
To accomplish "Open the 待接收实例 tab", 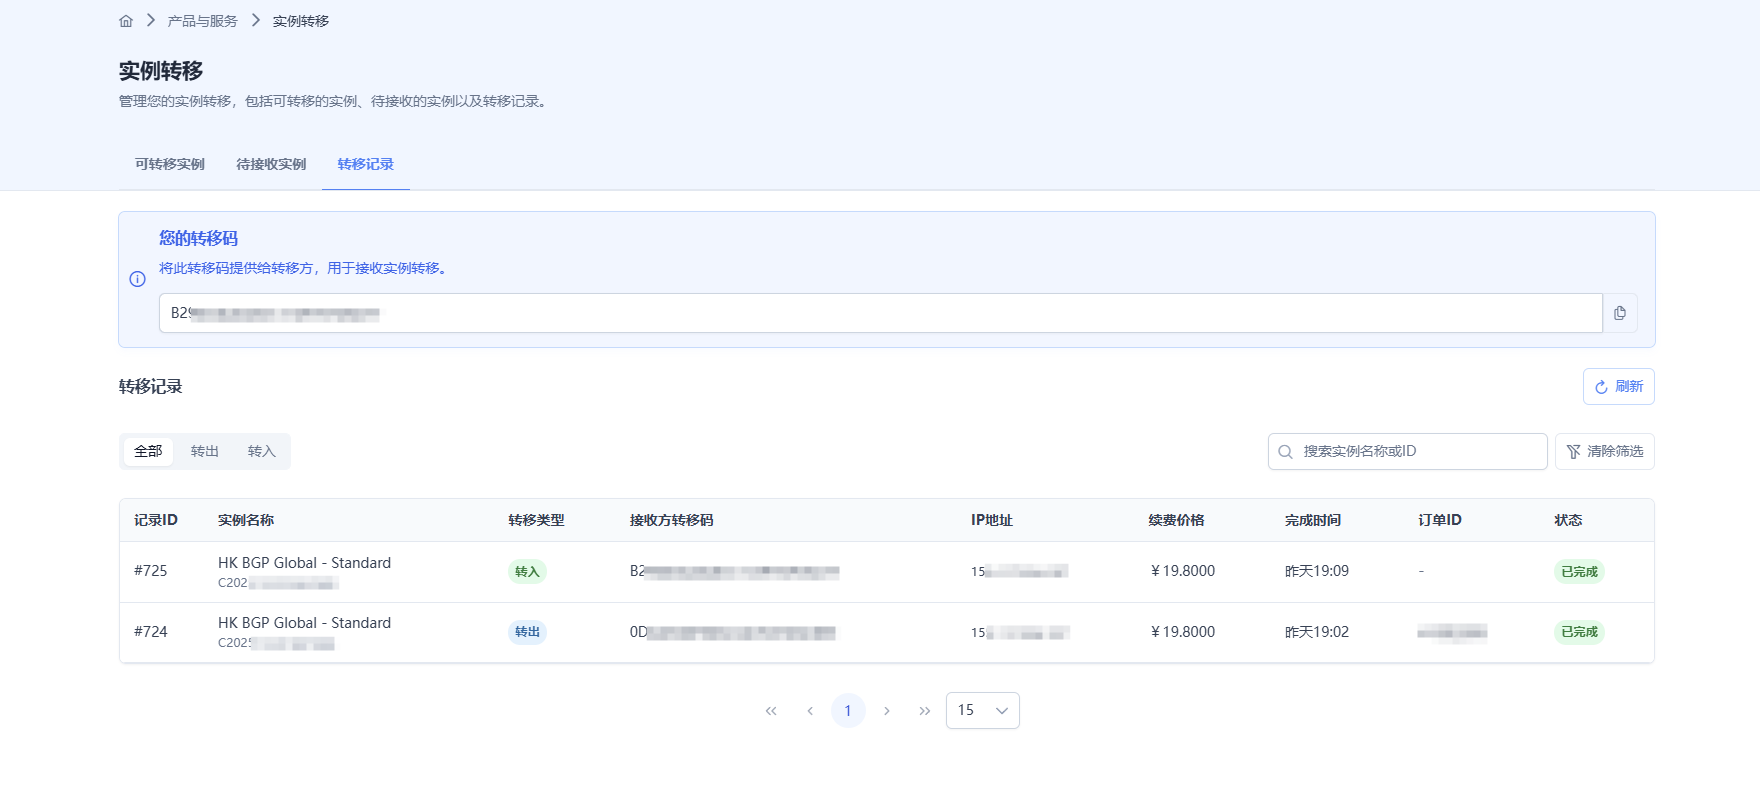I will click(x=271, y=164).
